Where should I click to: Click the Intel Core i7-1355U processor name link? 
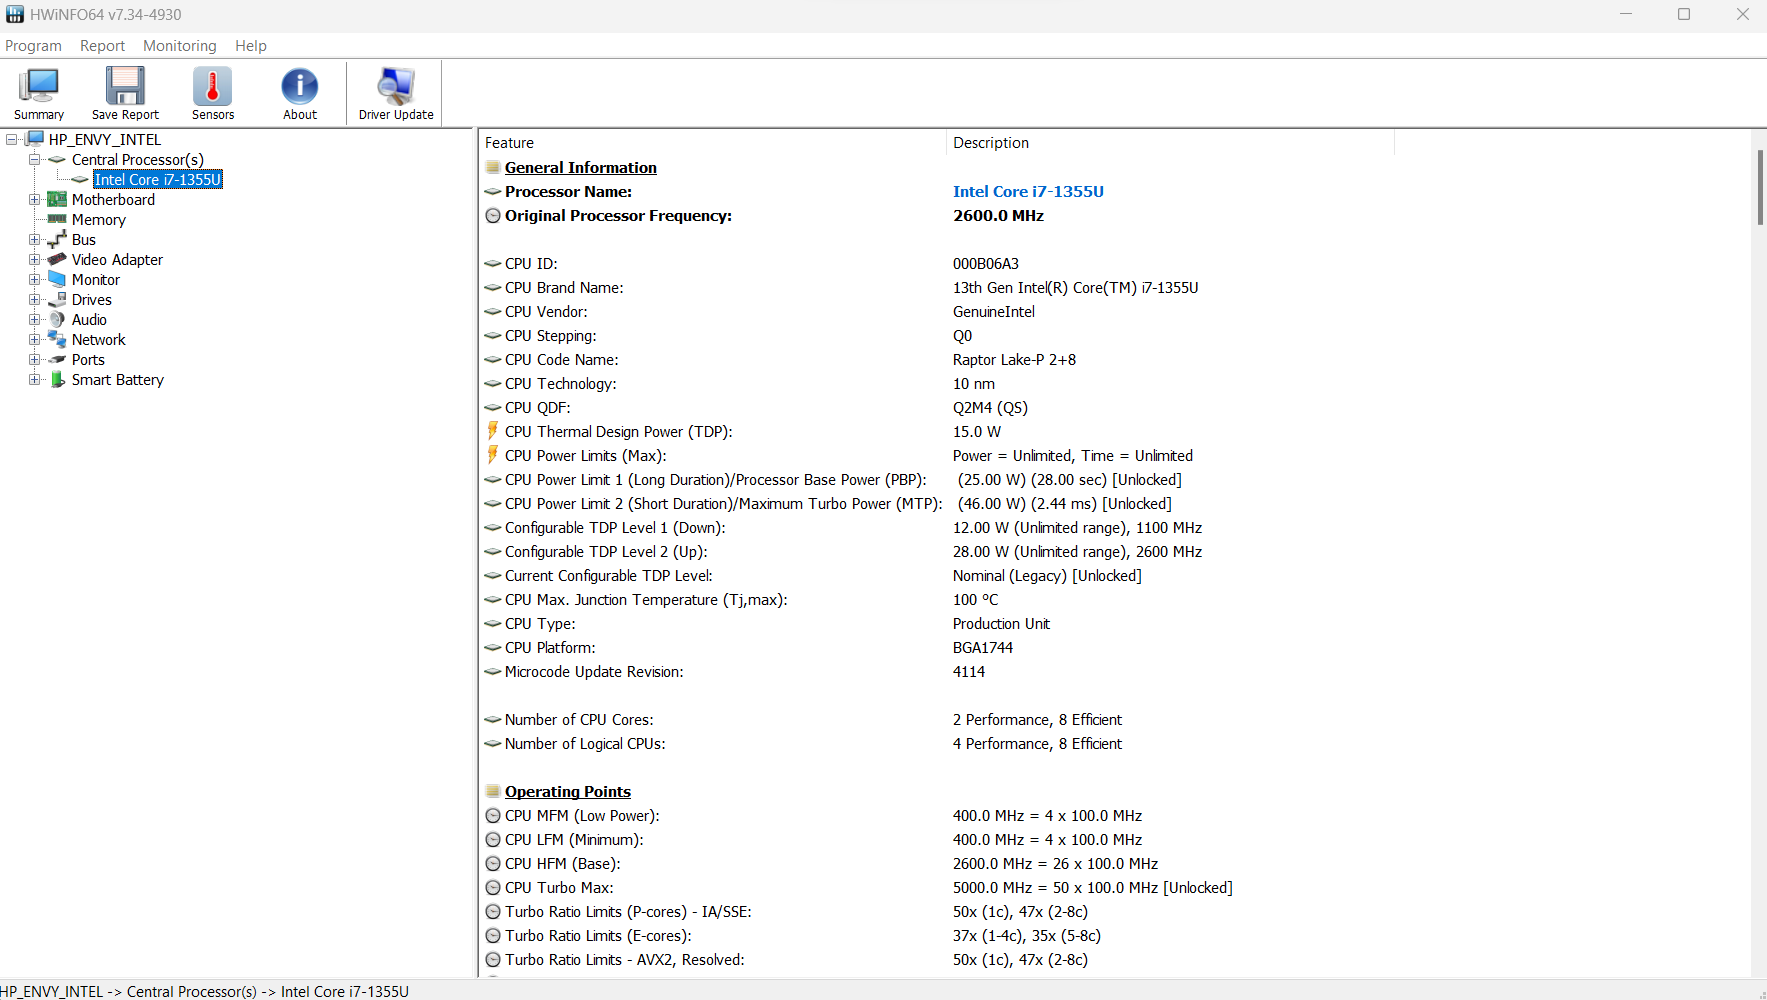click(x=1027, y=192)
